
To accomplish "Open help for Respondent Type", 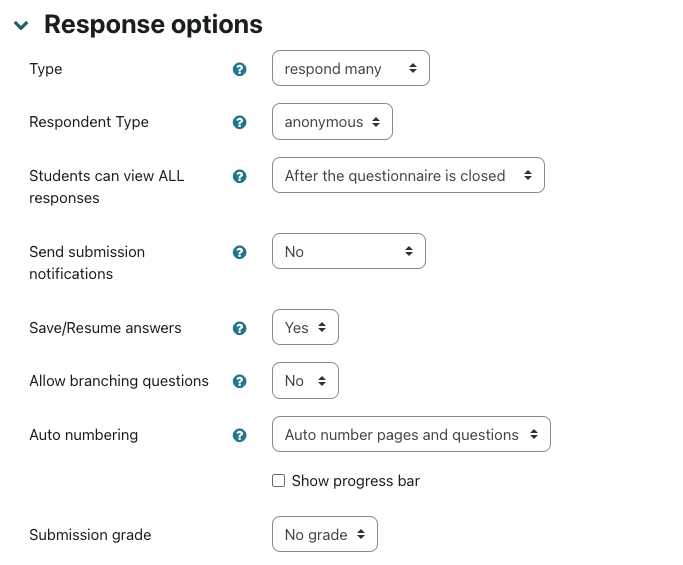I will pyautogui.click(x=239, y=122).
